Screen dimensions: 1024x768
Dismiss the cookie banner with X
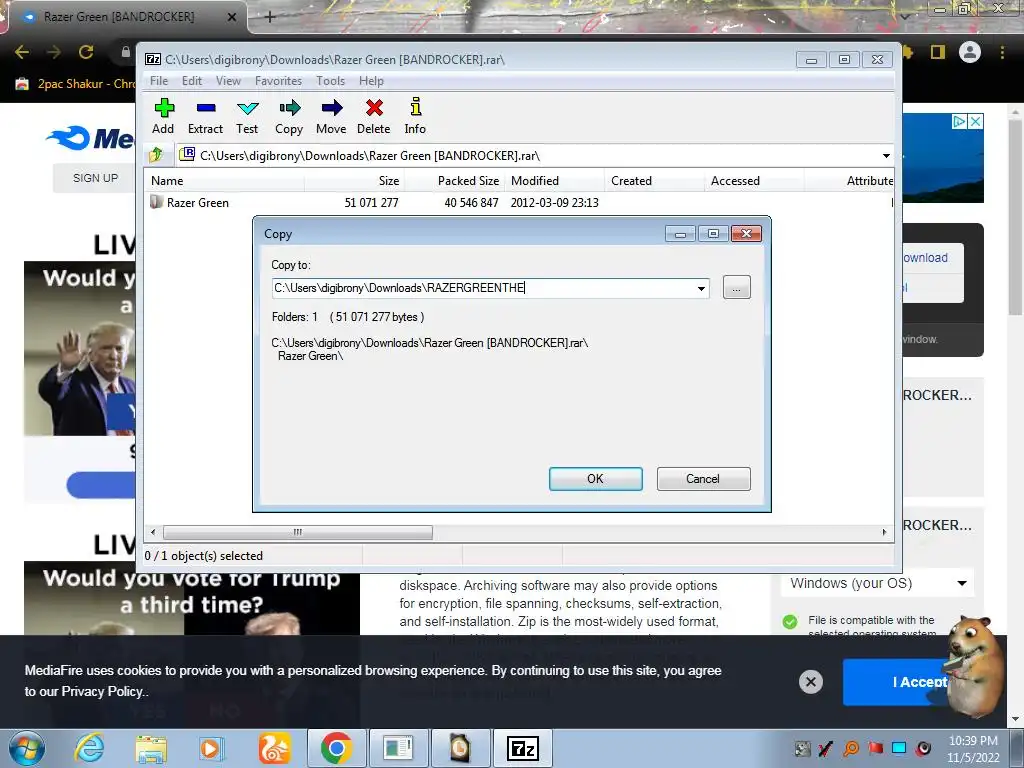click(x=810, y=682)
